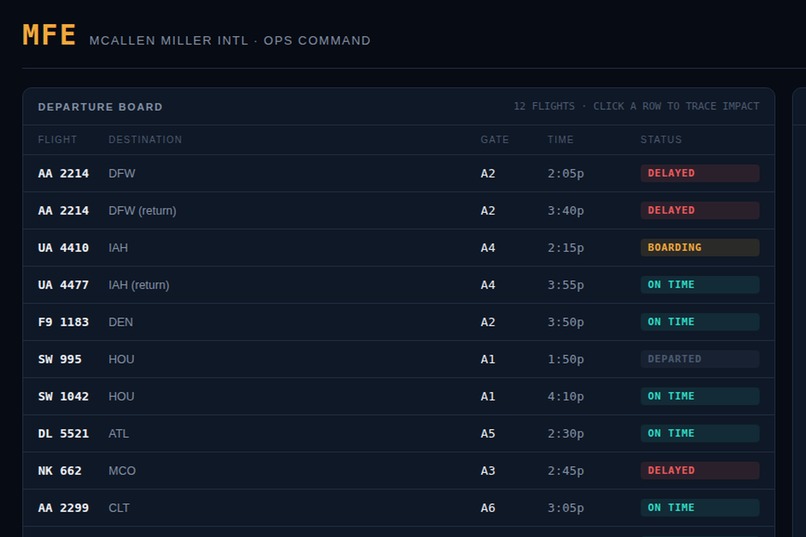This screenshot has height=537, width=806.
Task: Click ON TIME badge for UA 4477
Action: 700,285
